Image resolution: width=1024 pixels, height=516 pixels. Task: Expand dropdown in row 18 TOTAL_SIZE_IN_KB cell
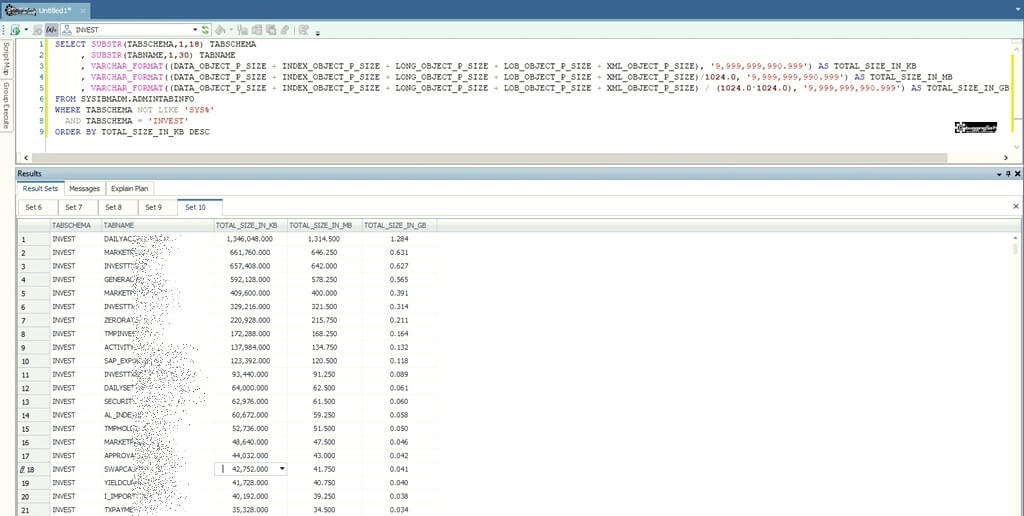[282, 468]
